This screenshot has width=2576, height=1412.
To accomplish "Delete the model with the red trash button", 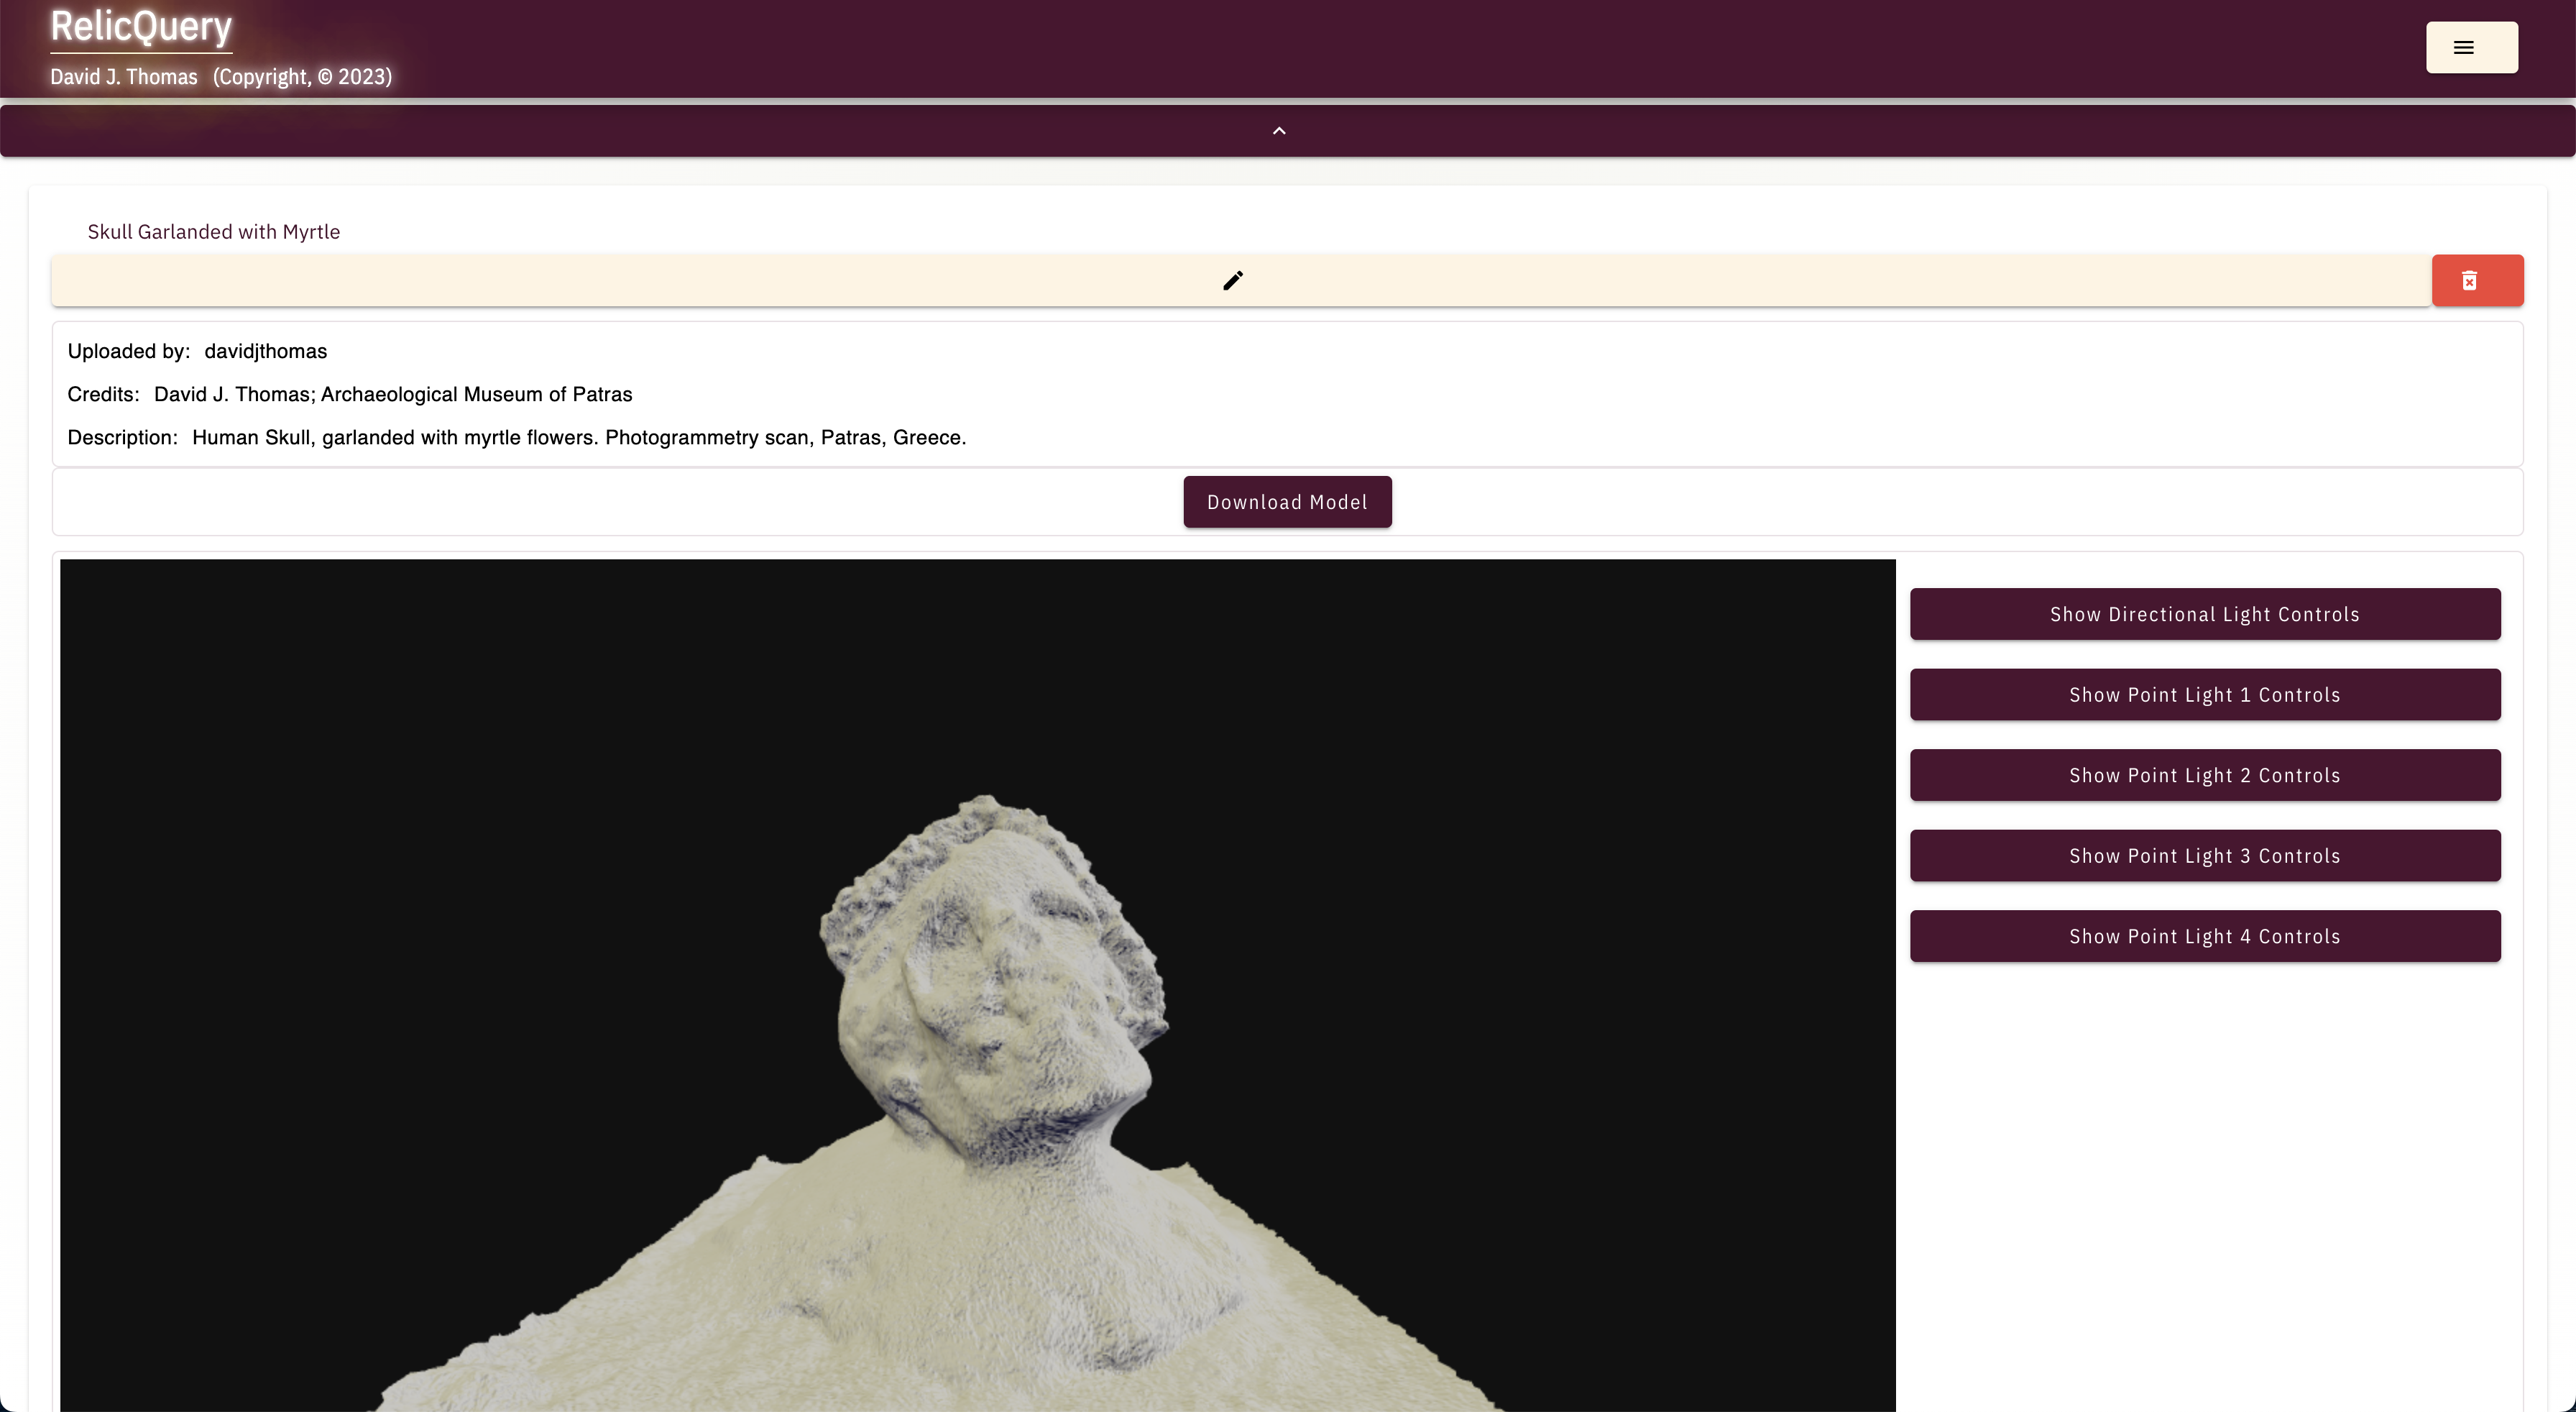I will [2477, 280].
